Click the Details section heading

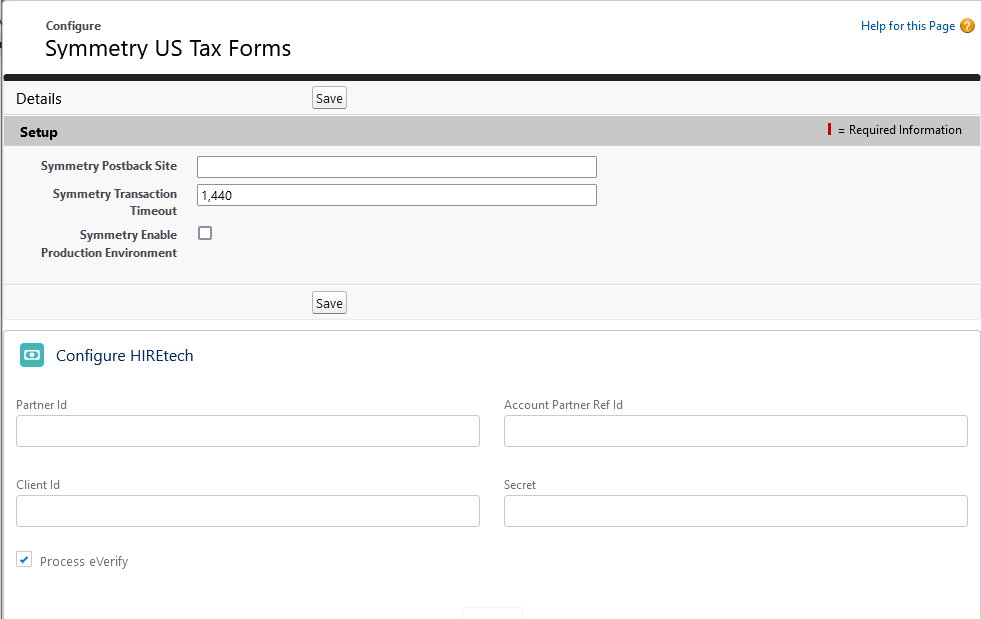tap(39, 99)
